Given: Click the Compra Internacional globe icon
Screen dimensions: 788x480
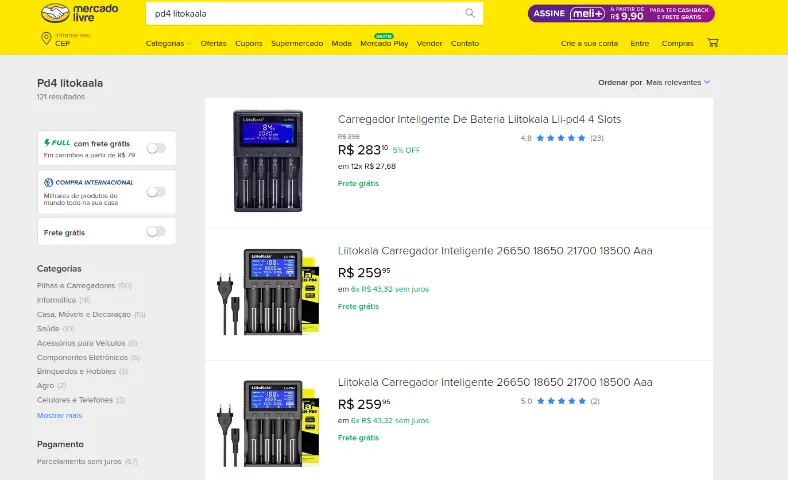Looking at the screenshot, I should 49,182.
